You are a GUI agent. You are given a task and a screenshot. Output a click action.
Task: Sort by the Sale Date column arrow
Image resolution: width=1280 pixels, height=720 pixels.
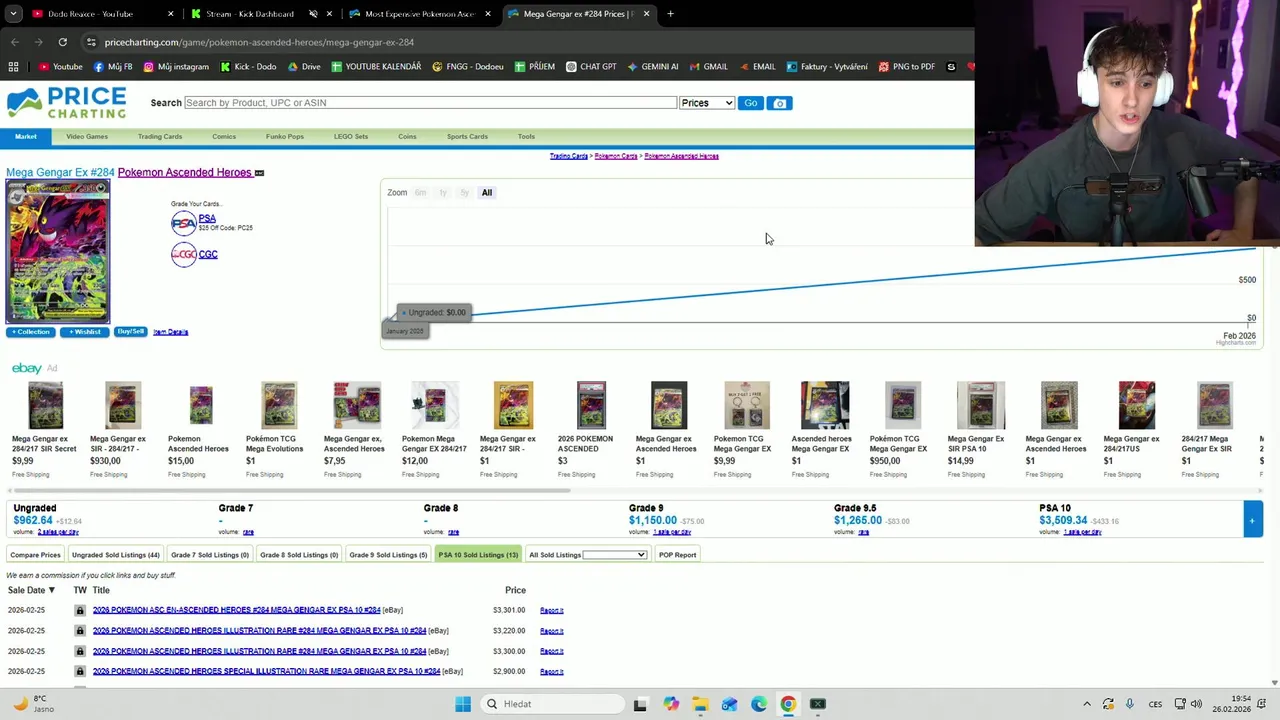point(52,590)
